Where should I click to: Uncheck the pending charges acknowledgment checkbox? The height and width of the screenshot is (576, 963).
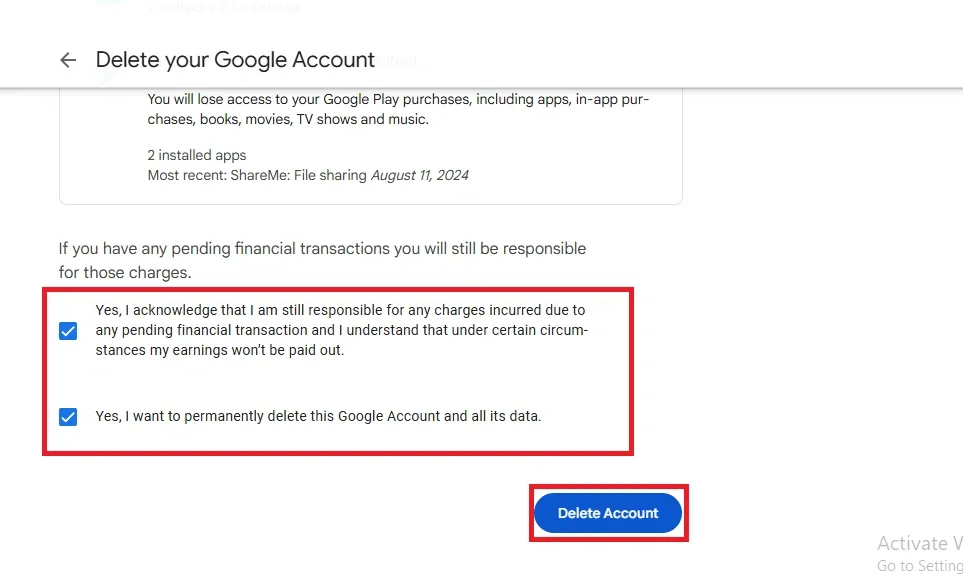click(x=68, y=331)
